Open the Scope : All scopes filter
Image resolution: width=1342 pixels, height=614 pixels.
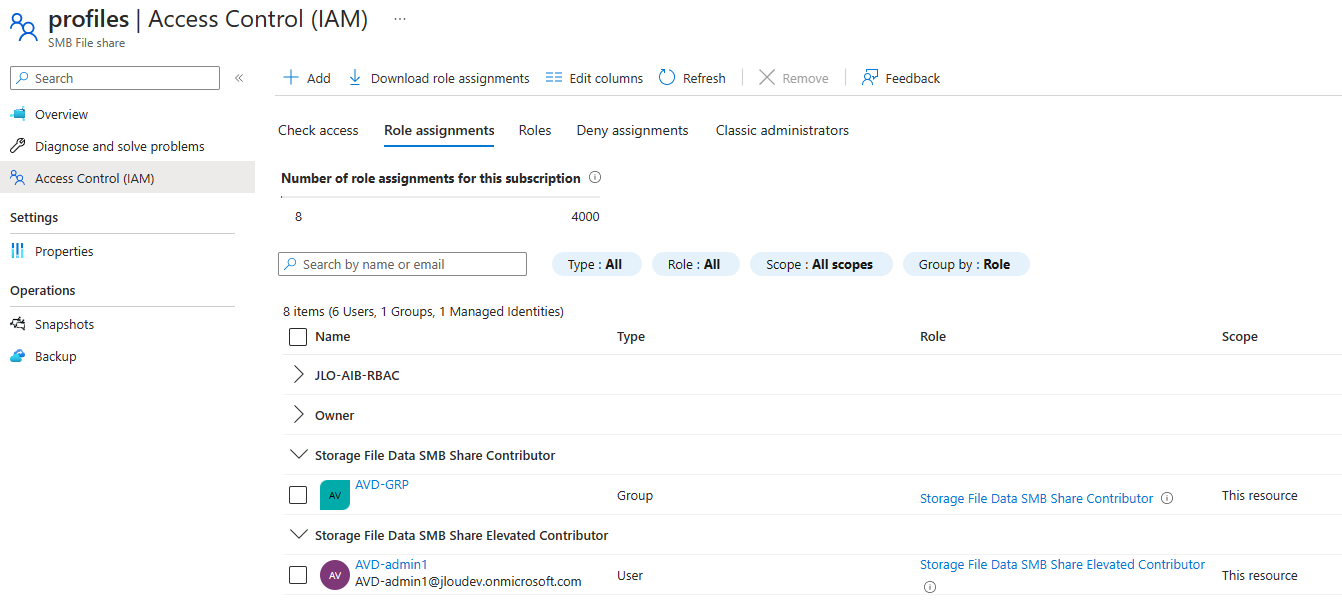point(820,264)
